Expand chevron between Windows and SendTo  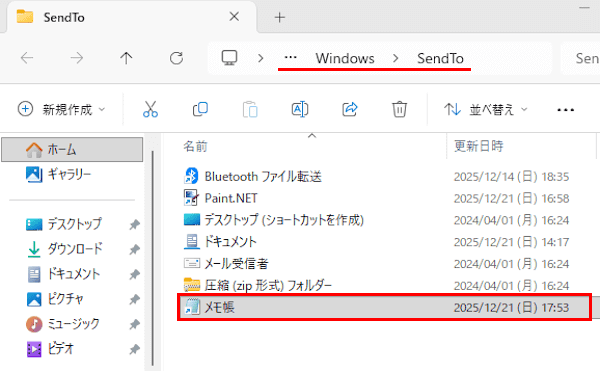pyautogui.click(x=396, y=58)
